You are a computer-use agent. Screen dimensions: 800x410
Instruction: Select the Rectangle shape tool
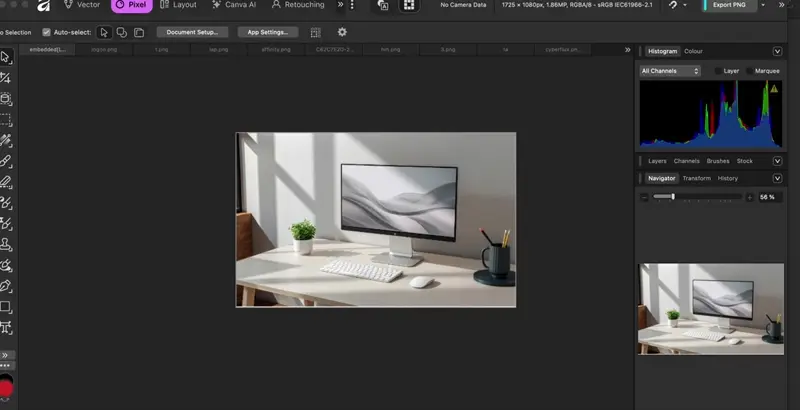5,307
